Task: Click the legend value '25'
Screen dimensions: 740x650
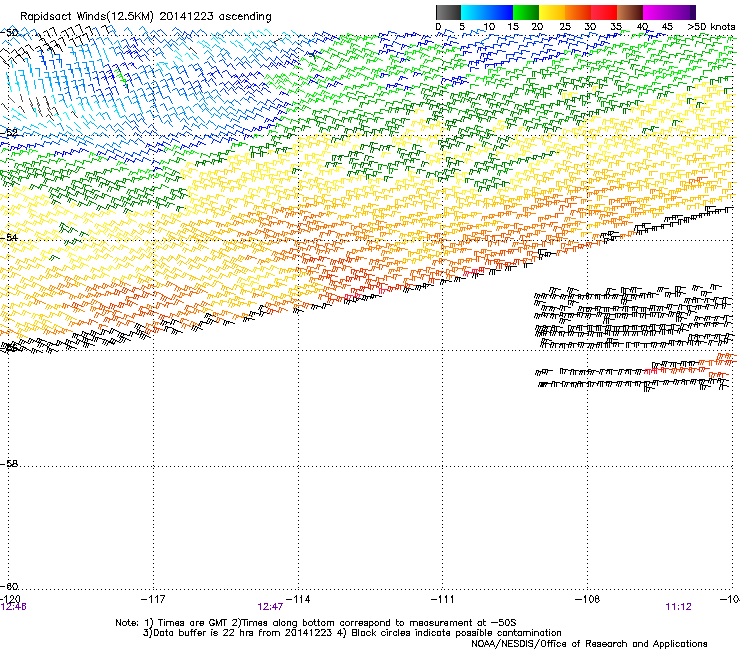Action: pyautogui.click(x=565, y=27)
